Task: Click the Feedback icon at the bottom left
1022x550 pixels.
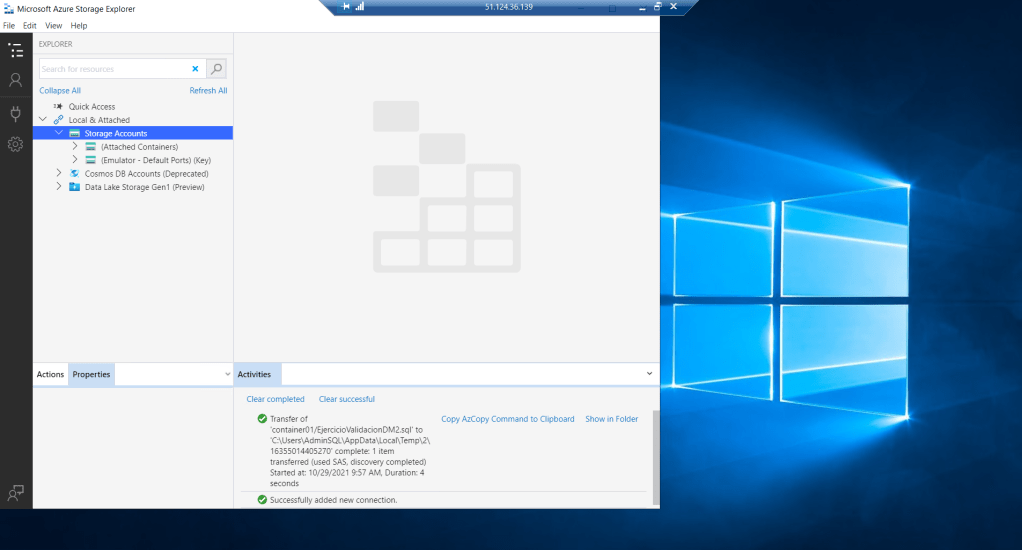Action: (15, 492)
